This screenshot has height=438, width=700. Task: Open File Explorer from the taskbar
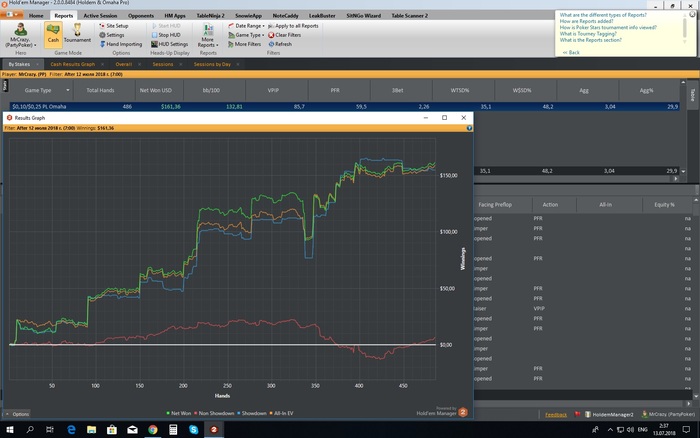point(92,430)
